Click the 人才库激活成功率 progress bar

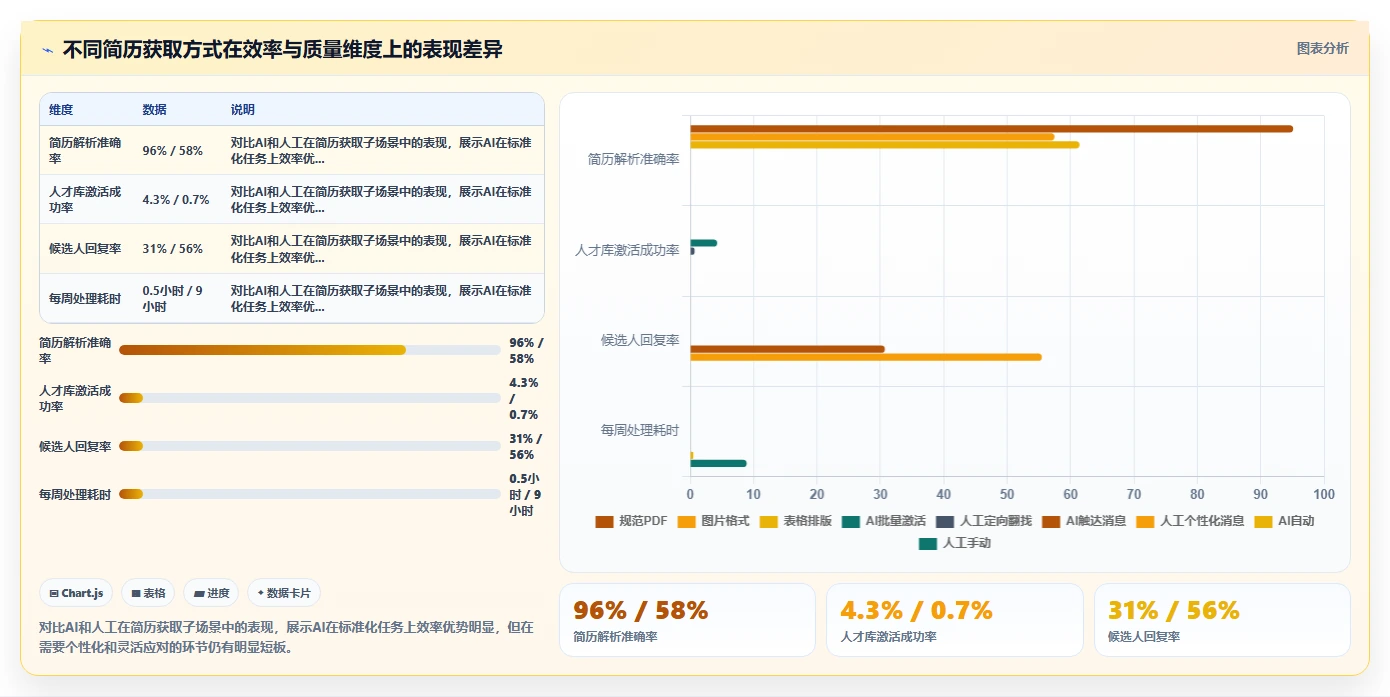click(x=310, y=398)
